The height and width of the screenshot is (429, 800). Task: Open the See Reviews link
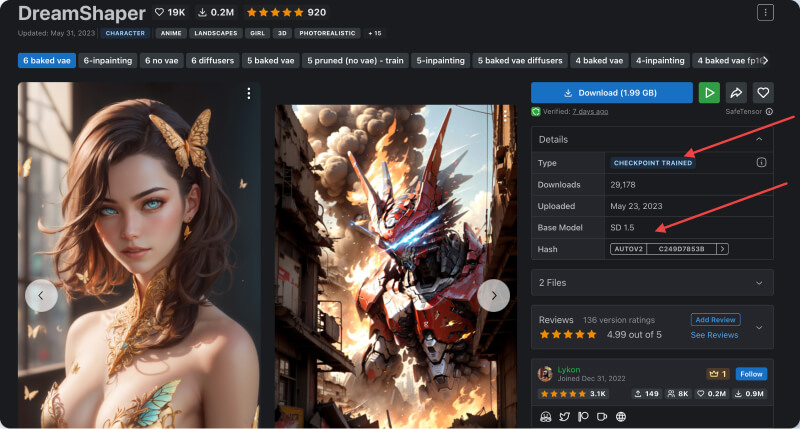[714, 335]
